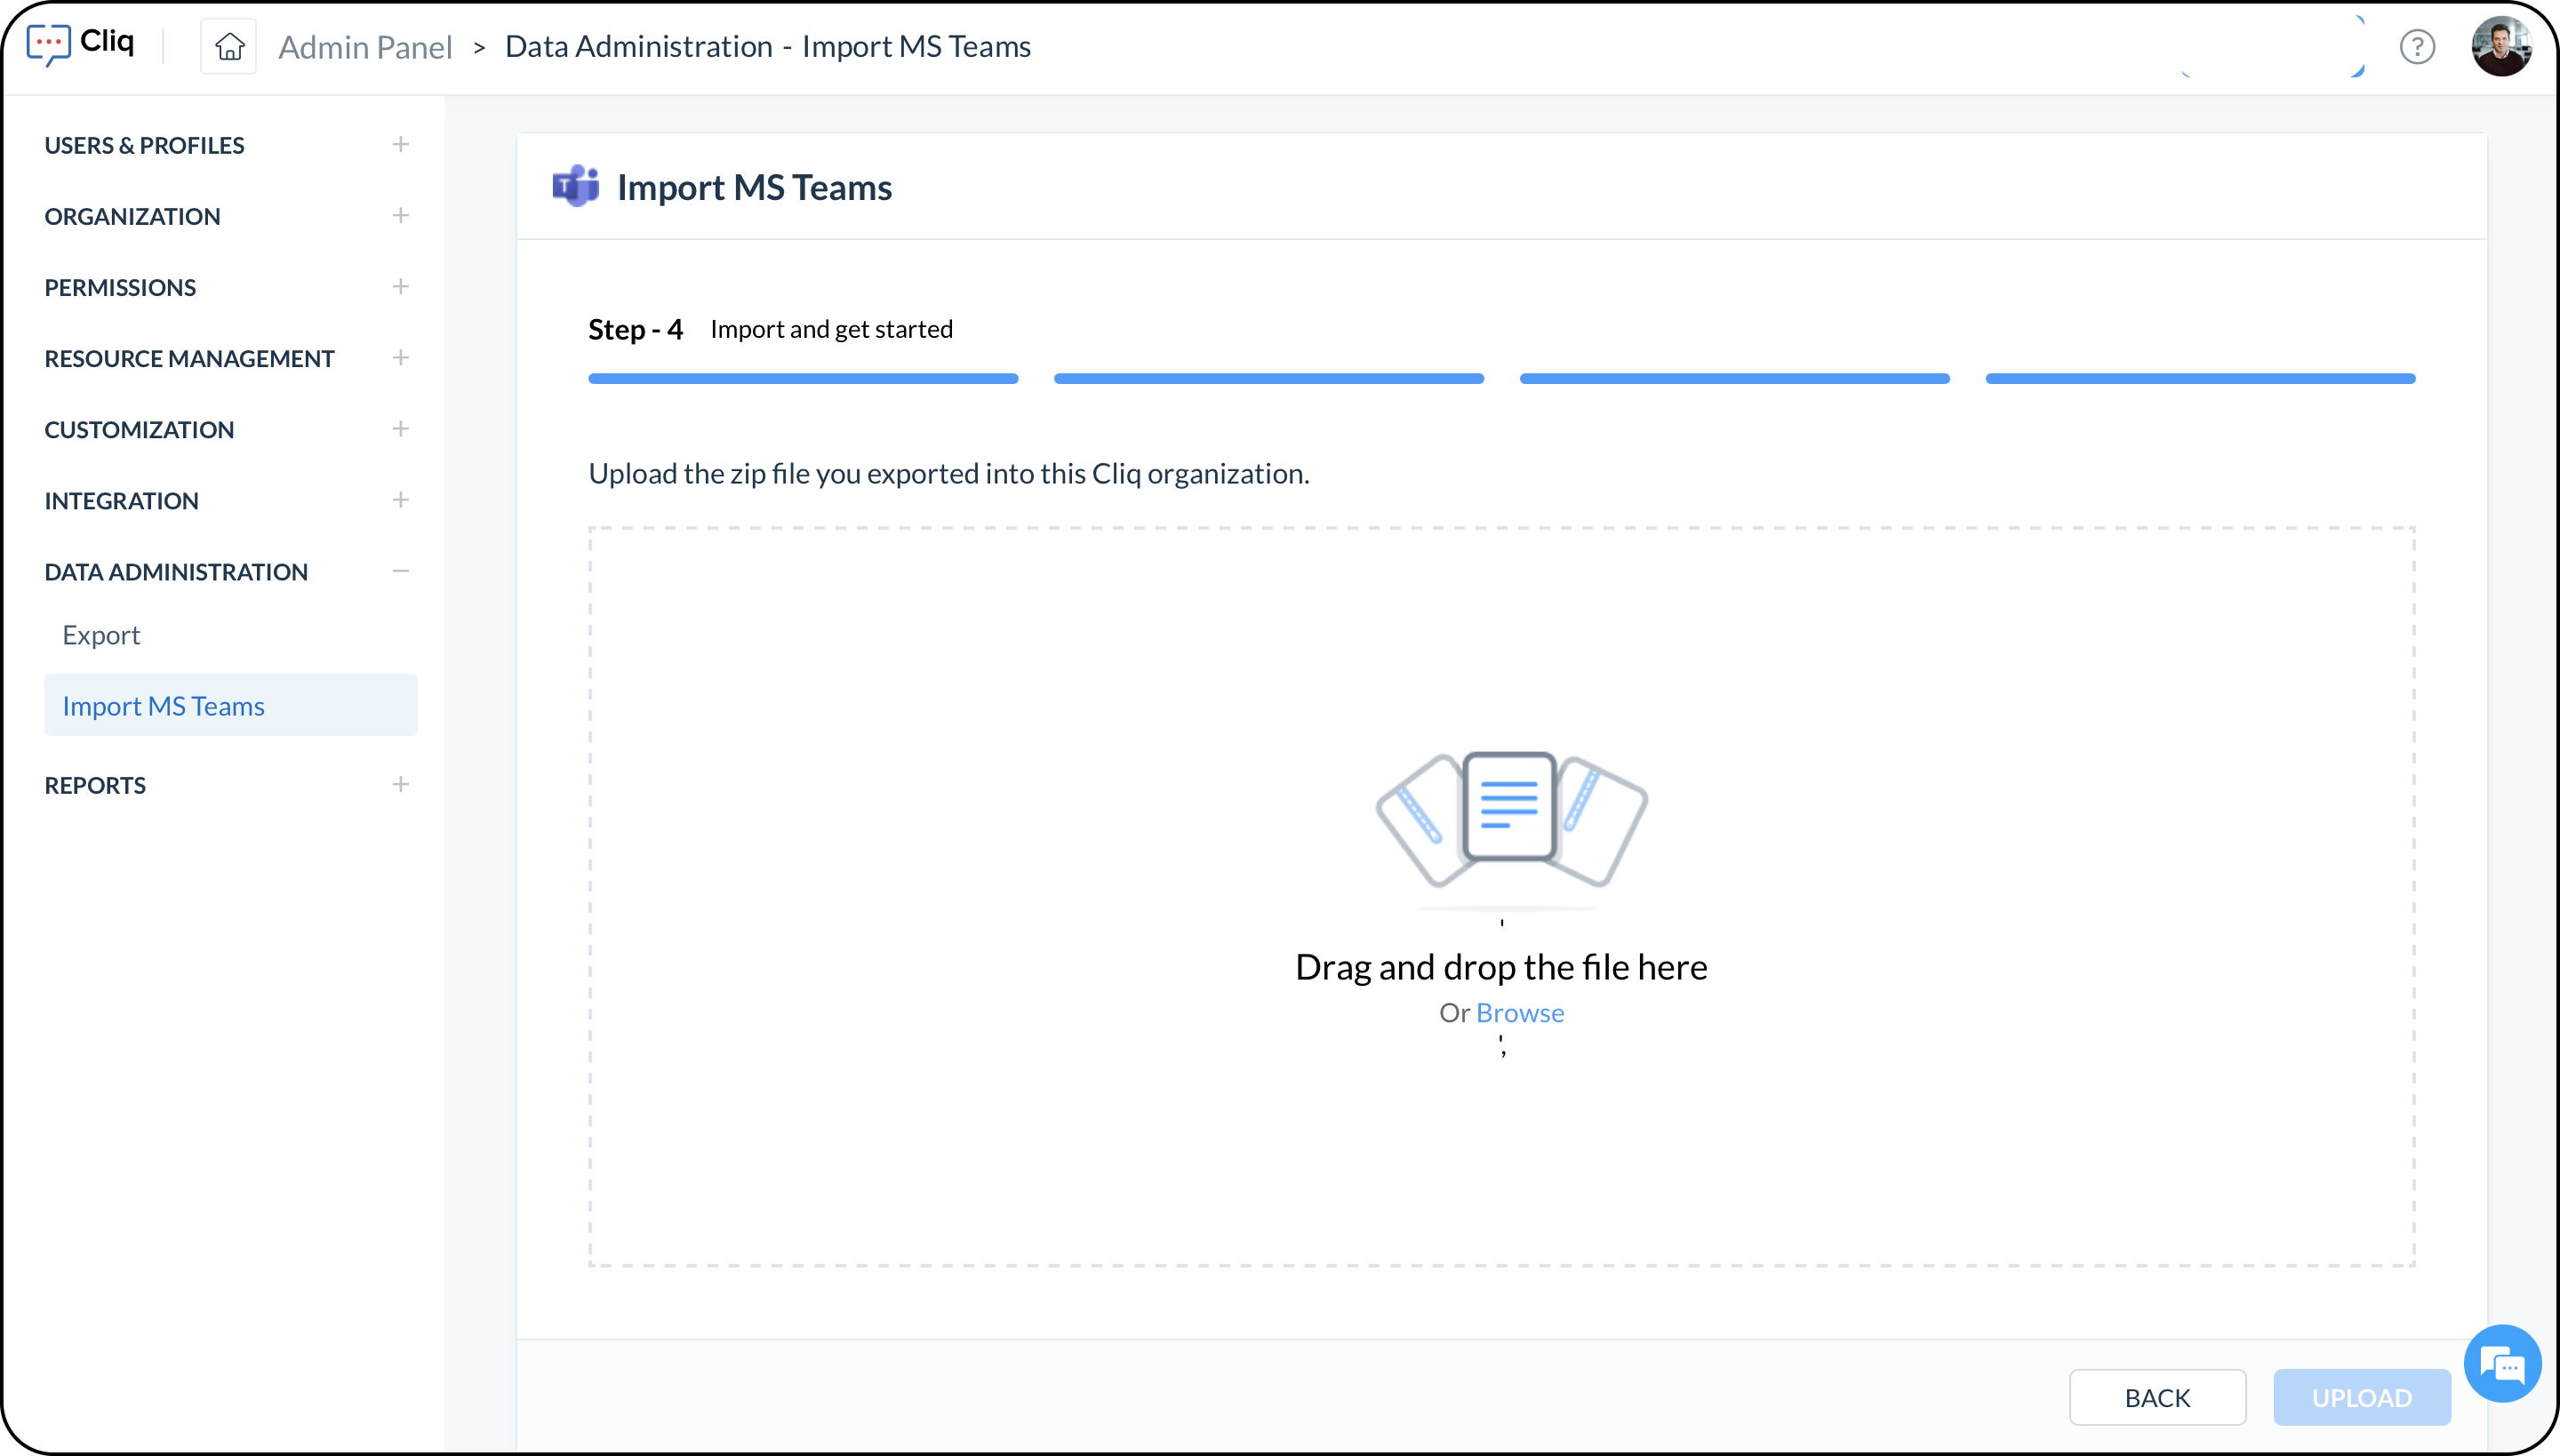This screenshot has width=2560, height=1456.
Task: Click the second step progress bar
Action: 1269,378
